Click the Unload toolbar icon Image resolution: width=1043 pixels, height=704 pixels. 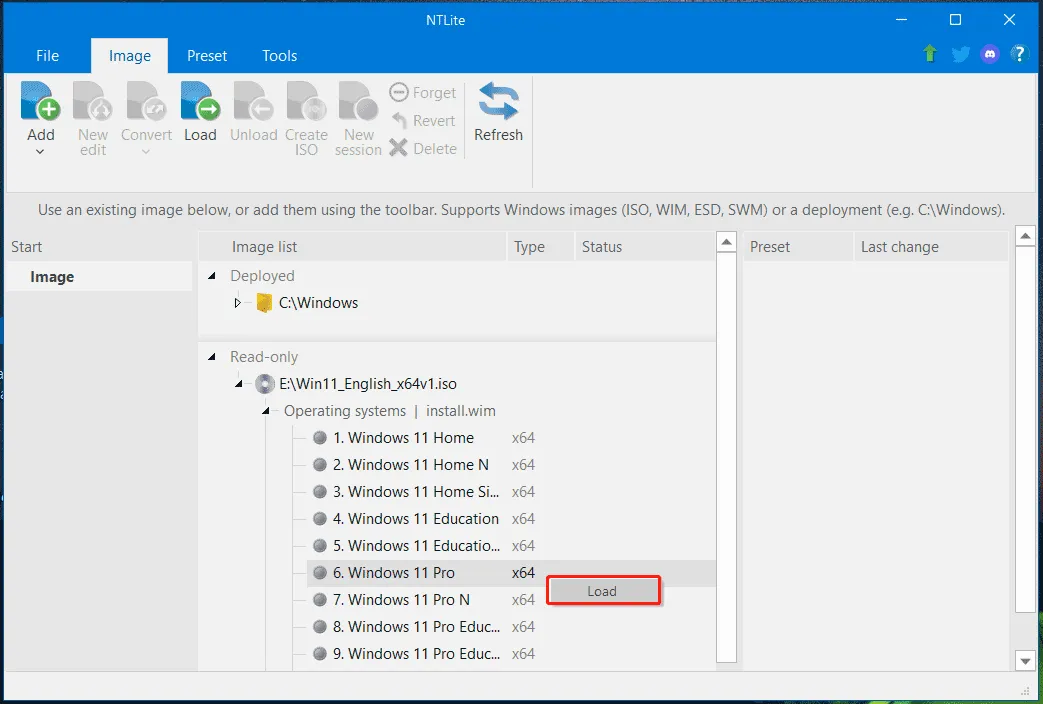pos(253,101)
